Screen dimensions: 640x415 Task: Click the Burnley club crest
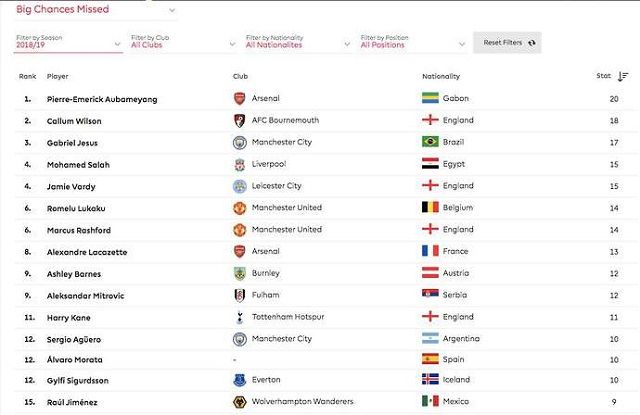click(240, 273)
